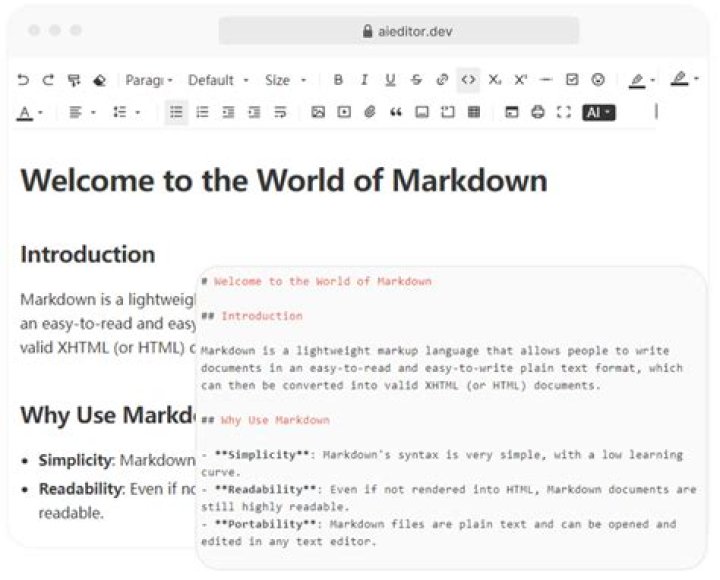Open the font color picker

pyautogui.click(x=29, y=113)
